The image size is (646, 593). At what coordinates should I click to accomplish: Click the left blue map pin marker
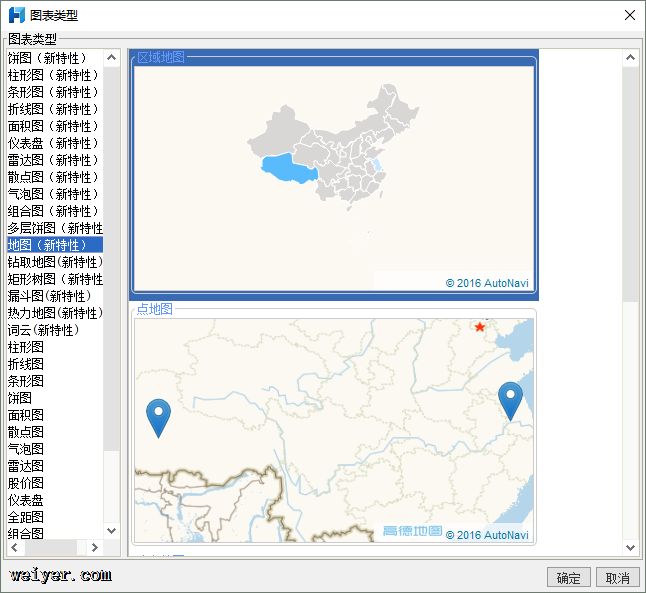click(x=158, y=415)
